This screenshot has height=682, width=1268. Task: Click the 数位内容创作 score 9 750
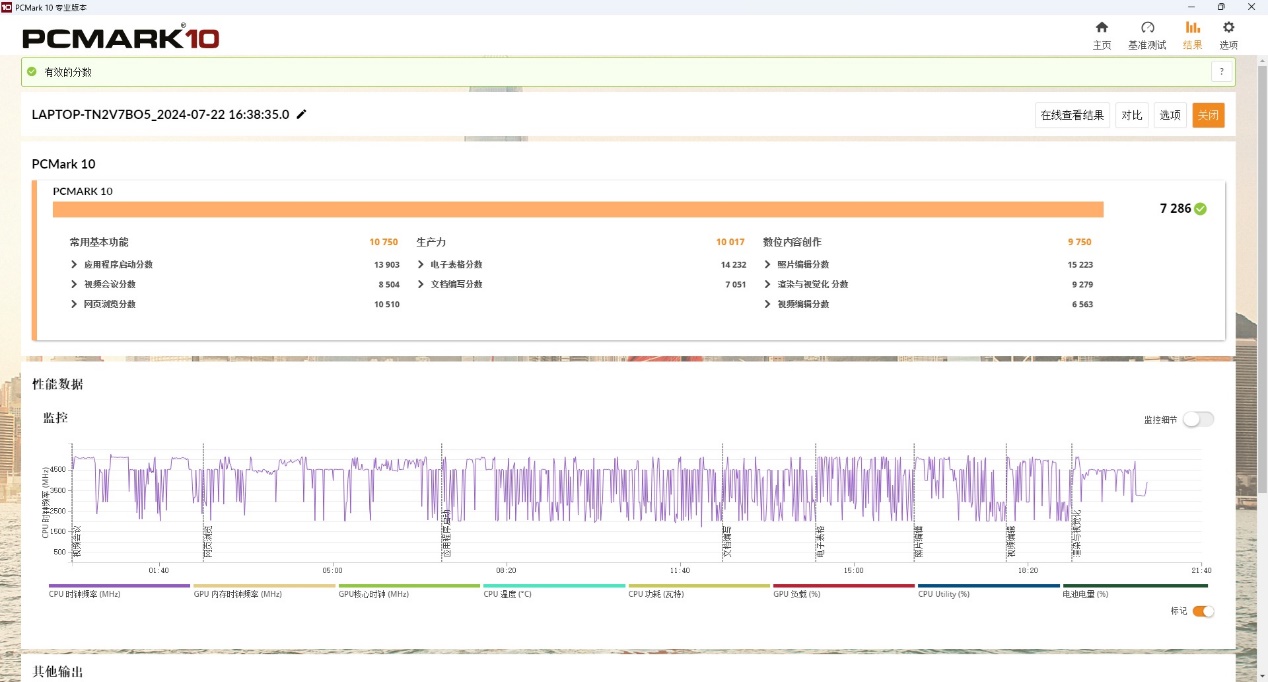click(1080, 242)
